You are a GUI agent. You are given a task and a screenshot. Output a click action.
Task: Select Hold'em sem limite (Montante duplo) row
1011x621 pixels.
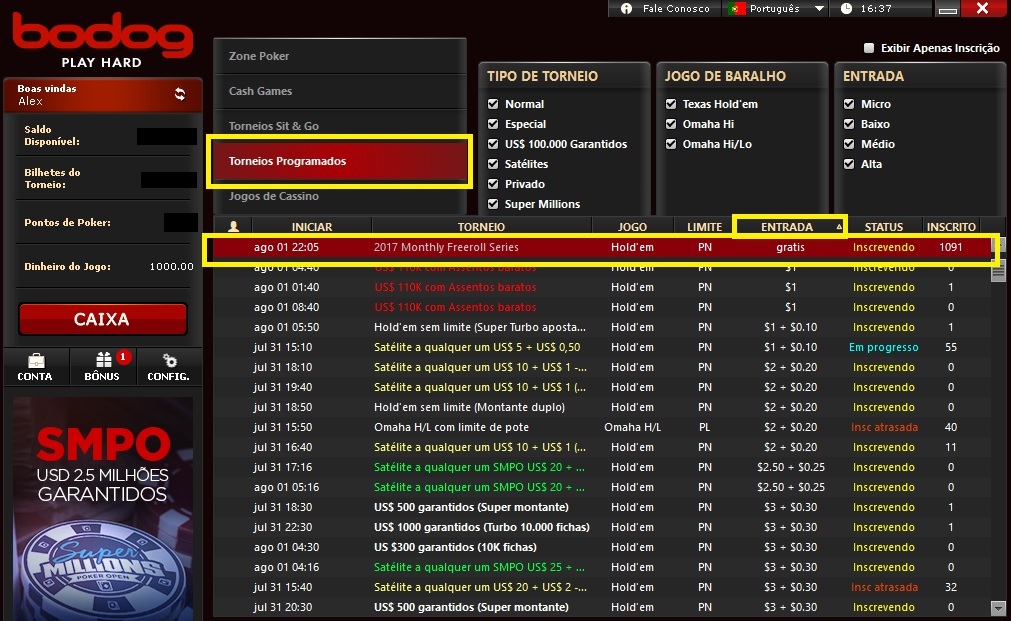tap(602, 407)
